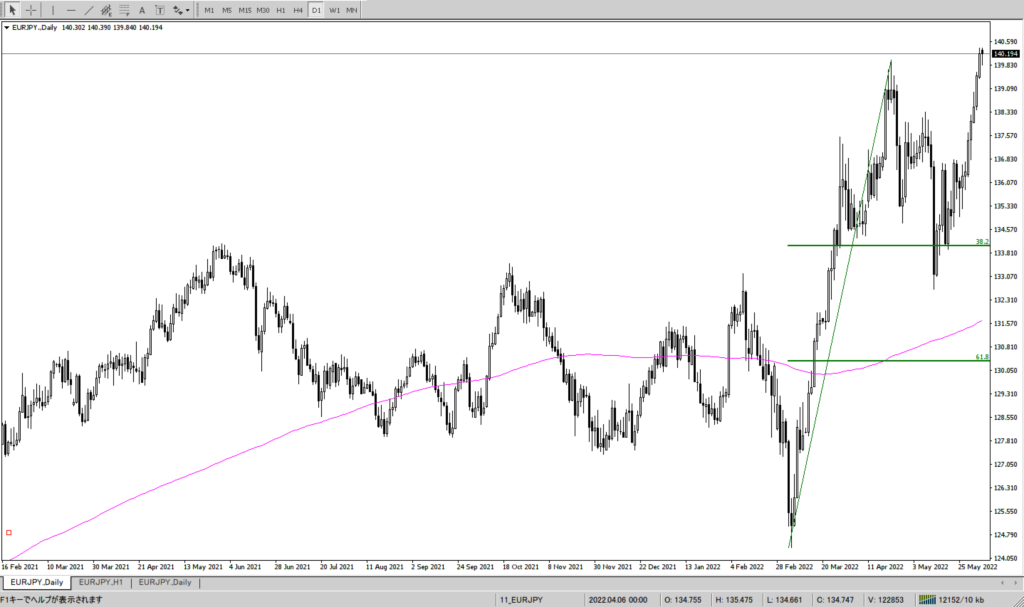Select the equidistant channel tool
The height and width of the screenshot is (607, 1024).
[106, 10]
